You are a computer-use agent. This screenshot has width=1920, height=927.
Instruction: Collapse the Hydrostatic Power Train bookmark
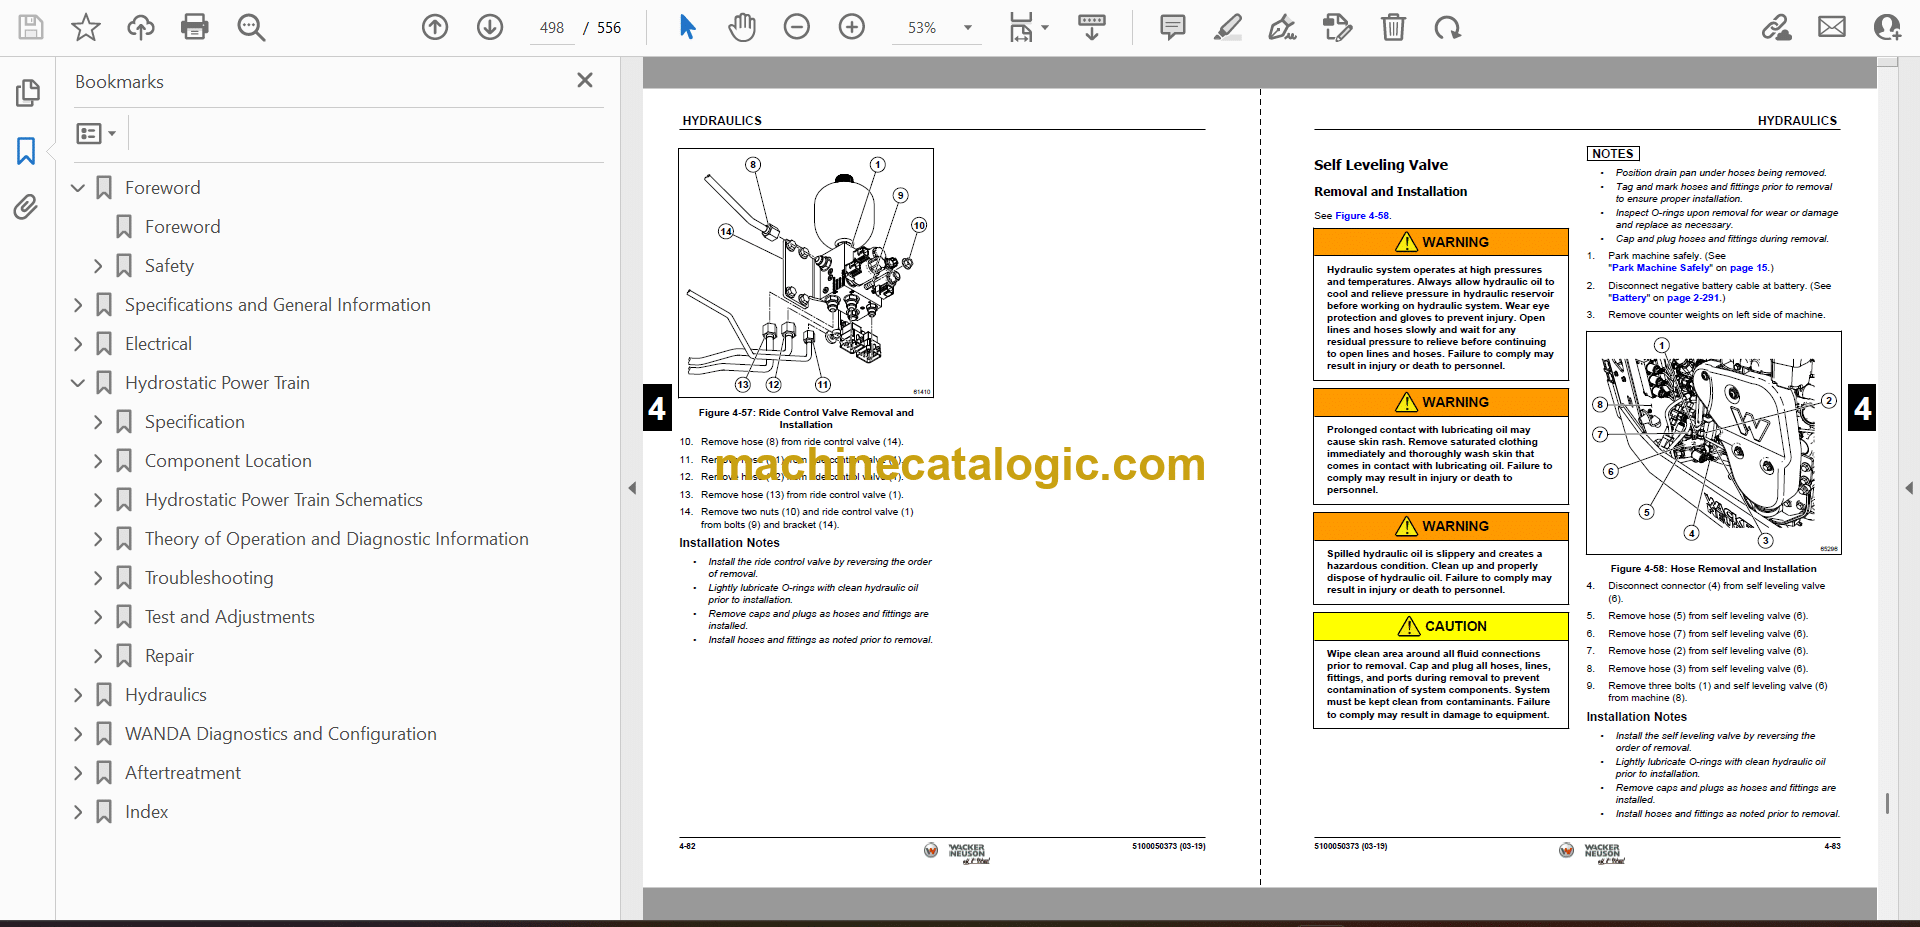click(78, 383)
